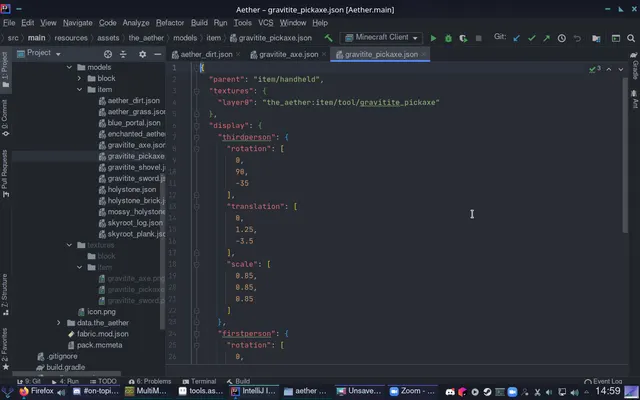The height and width of the screenshot is (400, 640).
Task: Click the editor vertical scrollbar
Action: (x=625, y=155)
